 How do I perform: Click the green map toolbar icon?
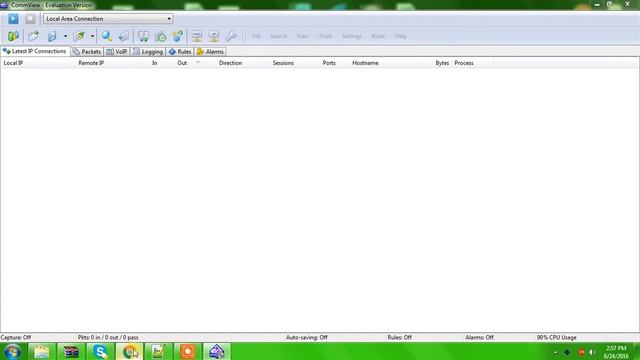point(13,36)
